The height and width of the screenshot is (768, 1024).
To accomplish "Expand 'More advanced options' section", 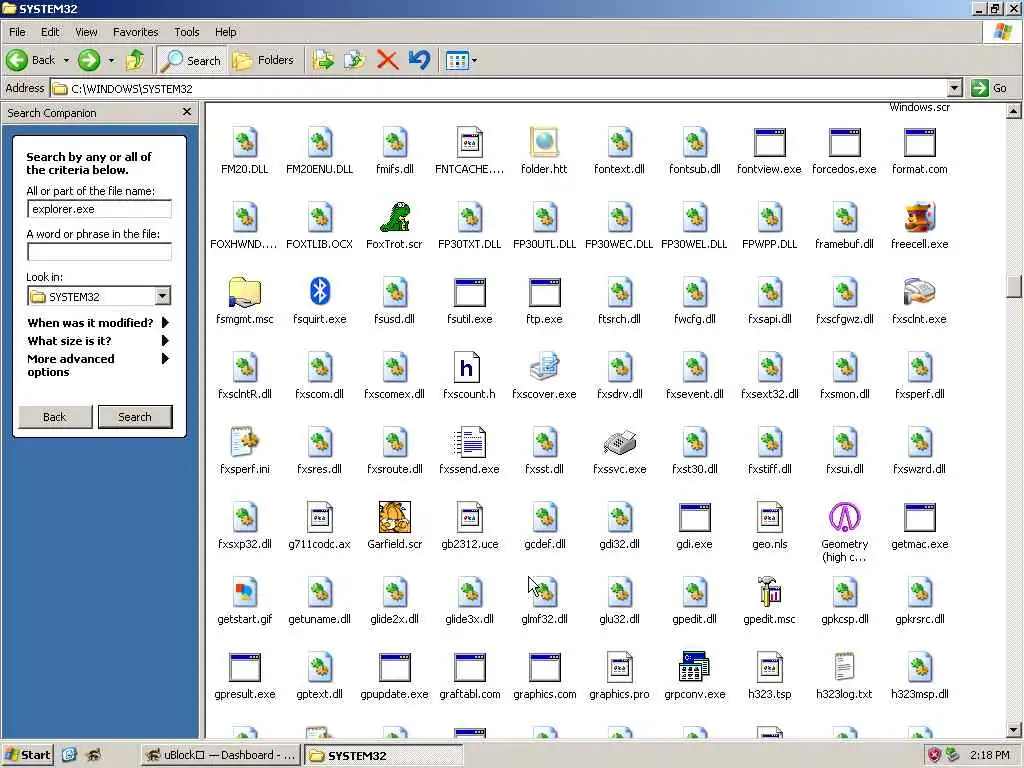I will pos(99,365).
